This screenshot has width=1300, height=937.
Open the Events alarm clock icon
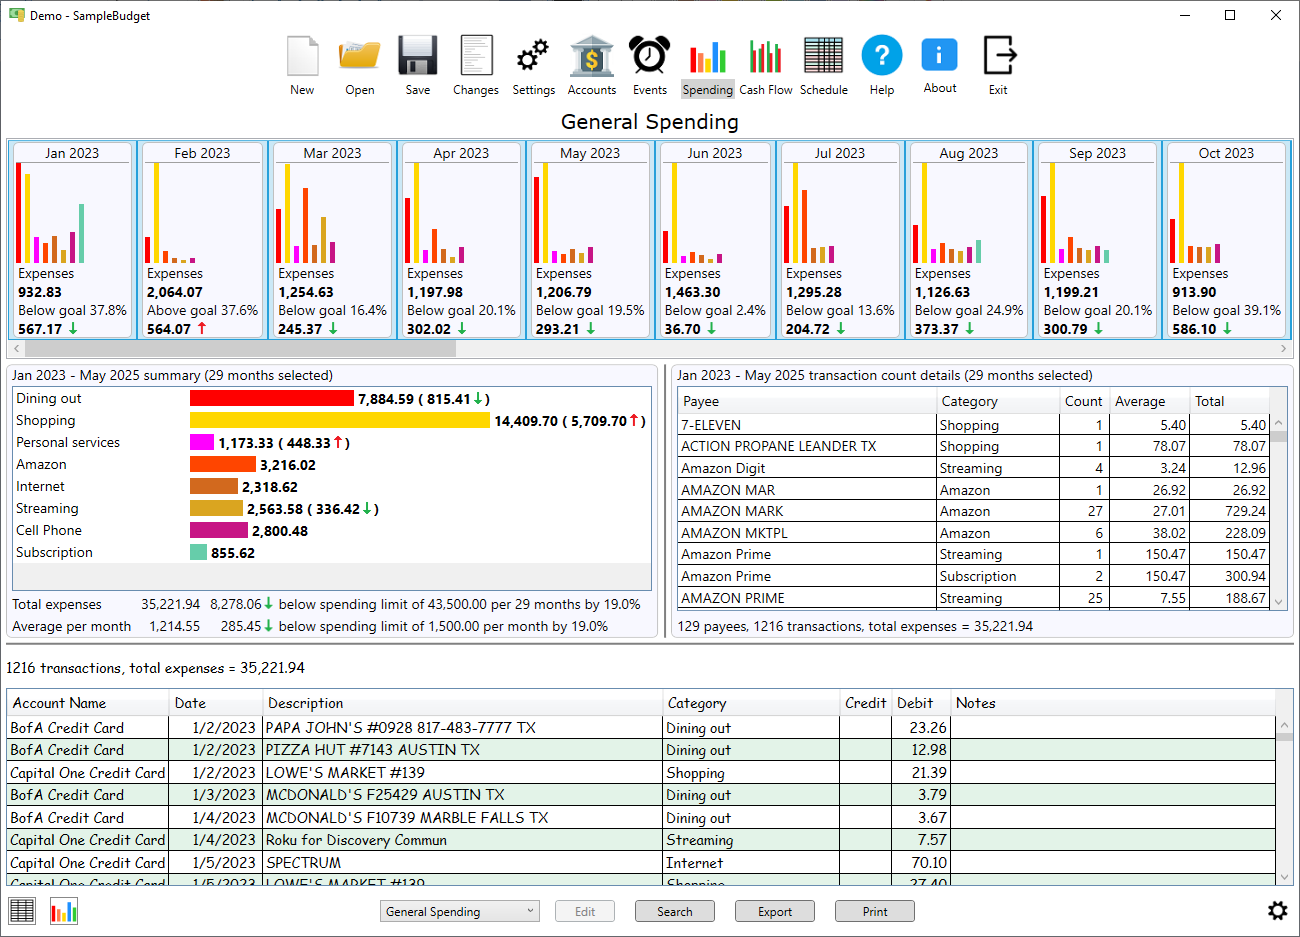tap(650, 55)
